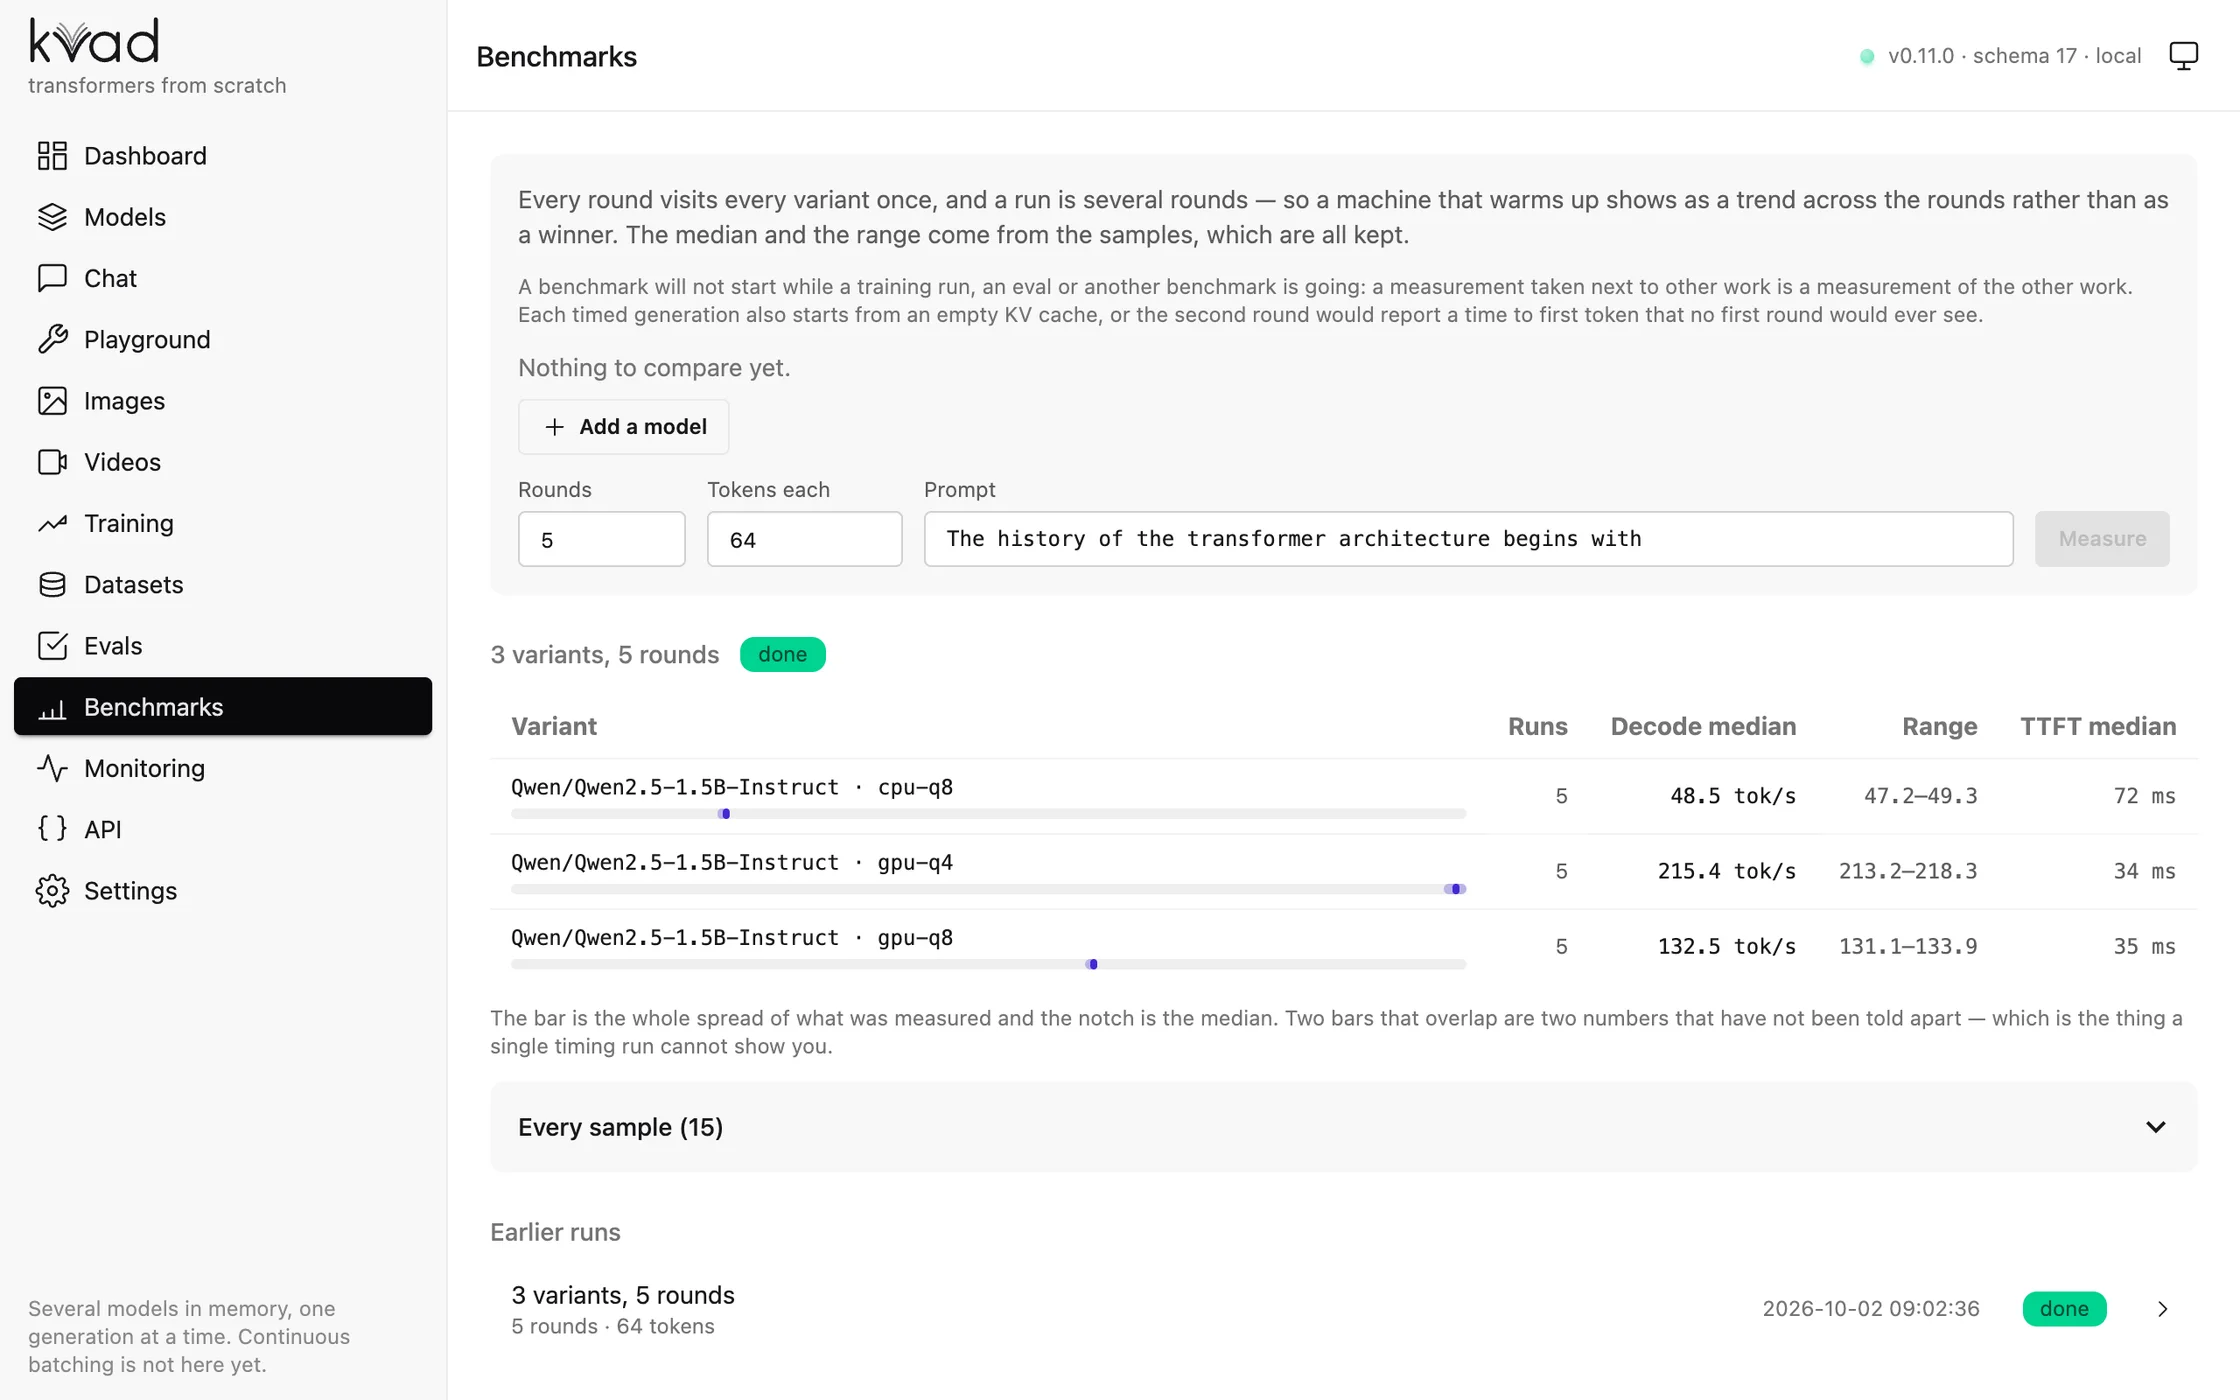
Task: Click the gpu-q8 variant range bar
Action: (x=988, y=964)
